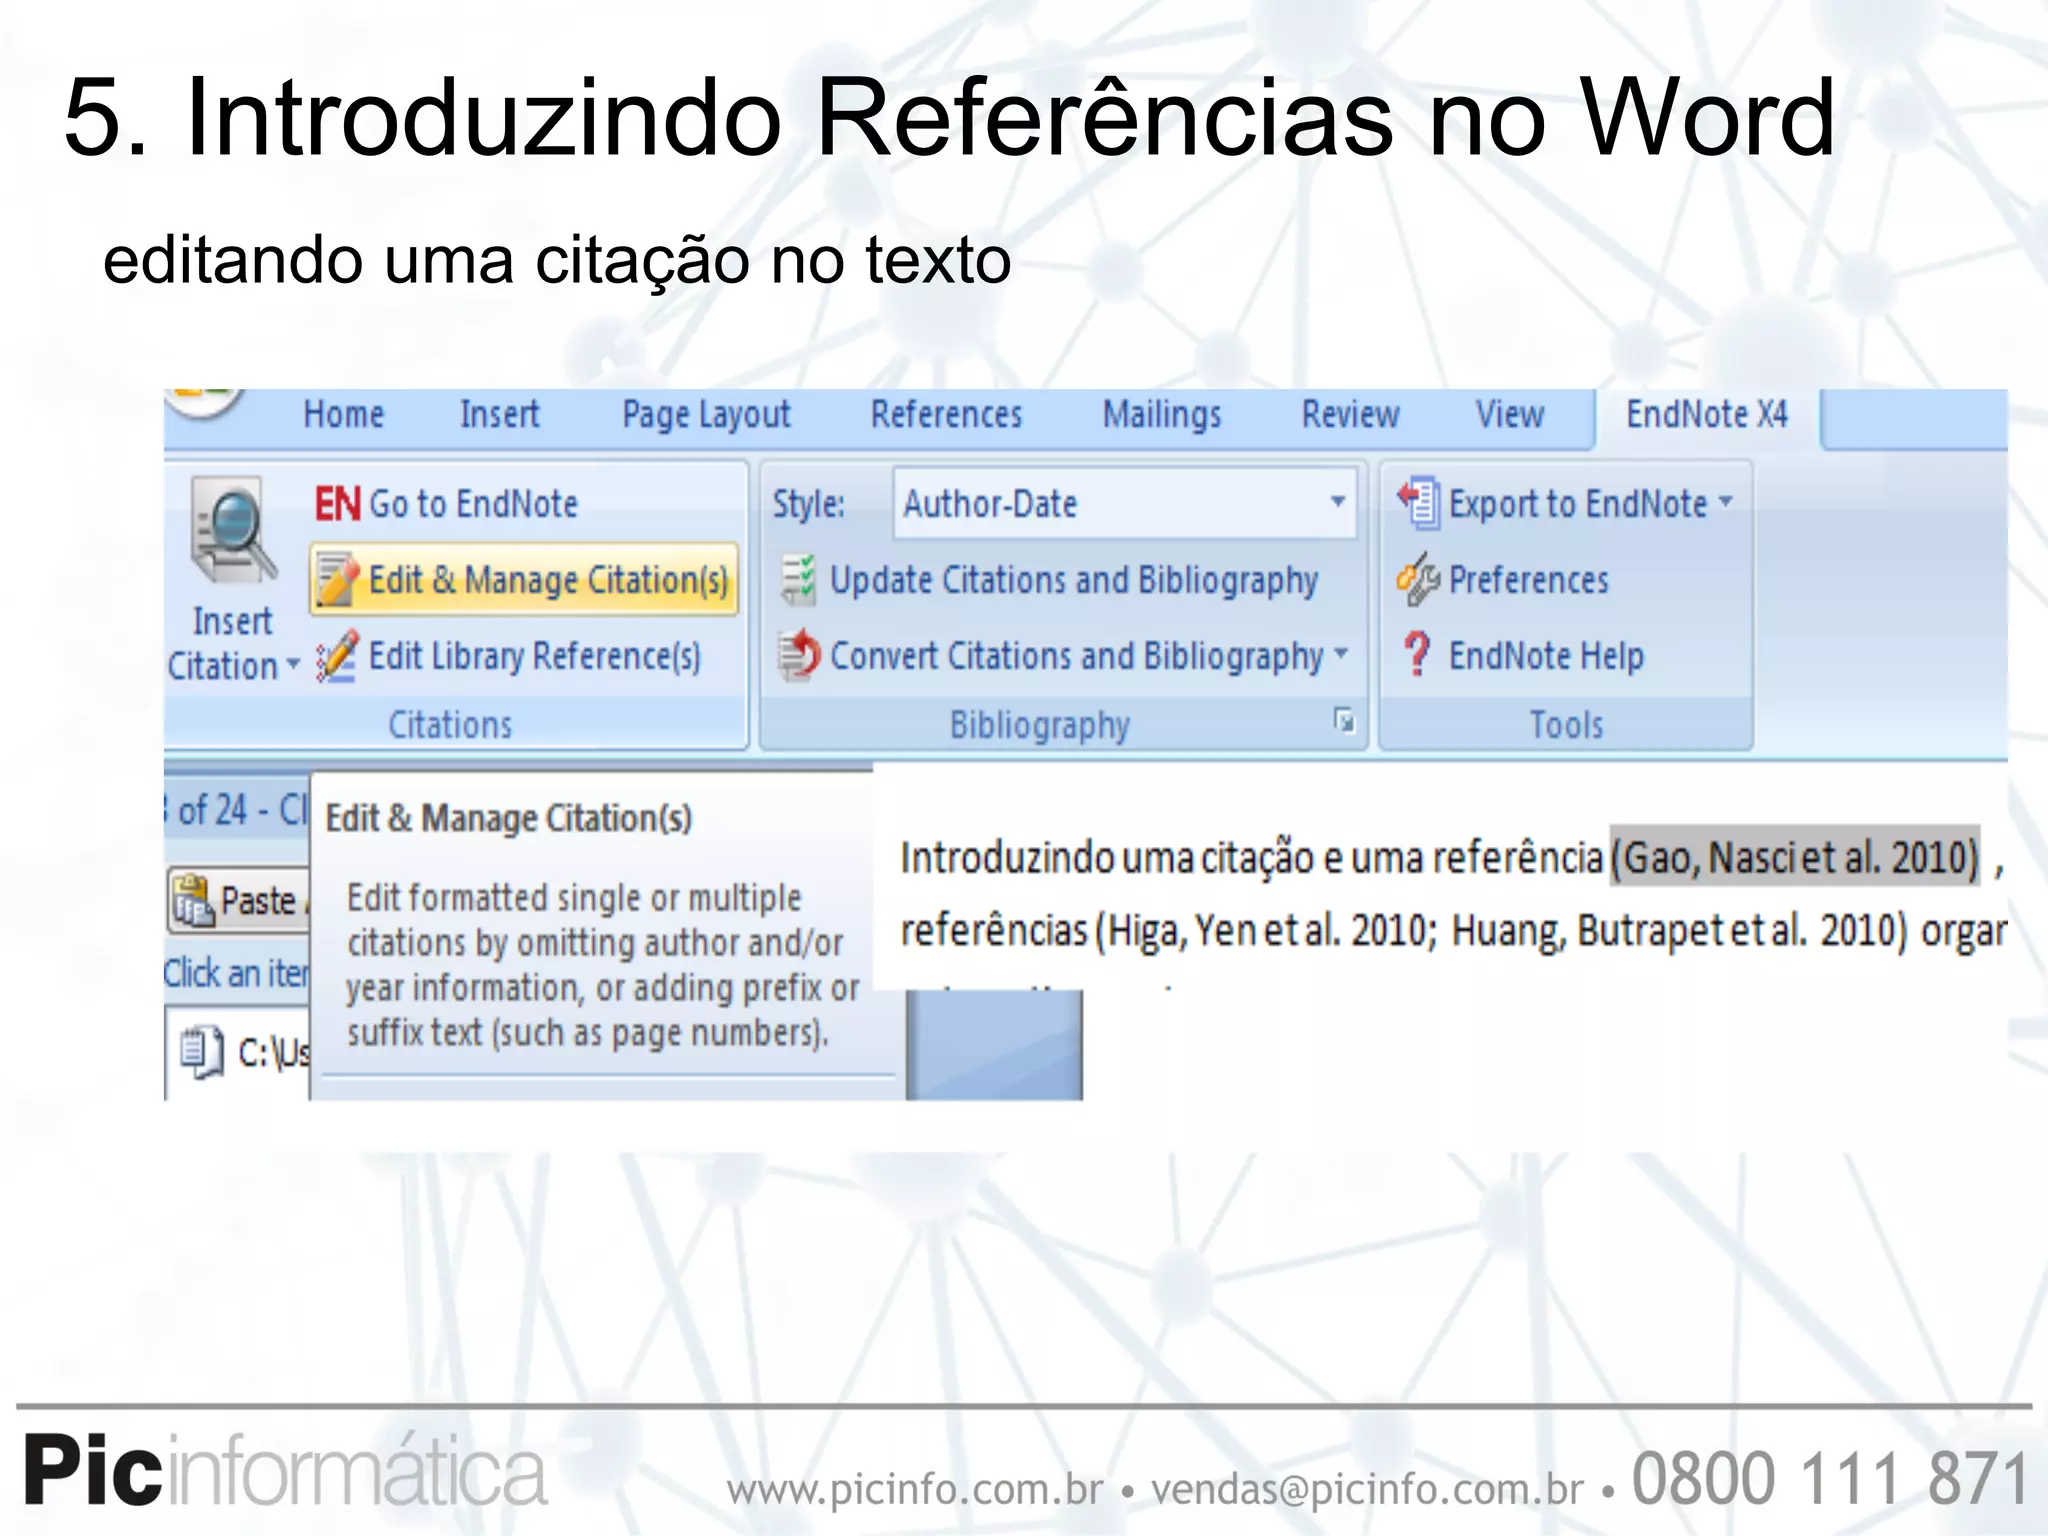Click the Edit Library Reference(s) pencil icon
2048x1536 pixels.
pyautogui.click(x=337, y=656)
